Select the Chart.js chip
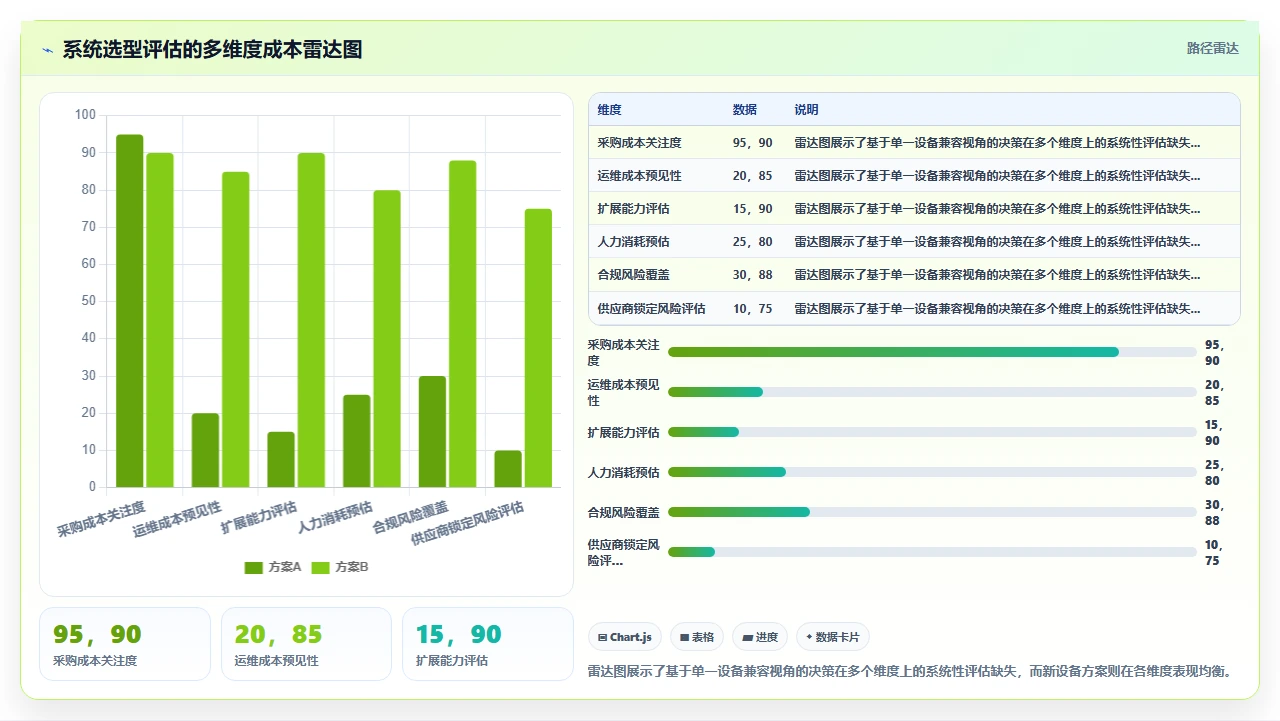Viewport: 1280px width, 721px height. [625, 637]
